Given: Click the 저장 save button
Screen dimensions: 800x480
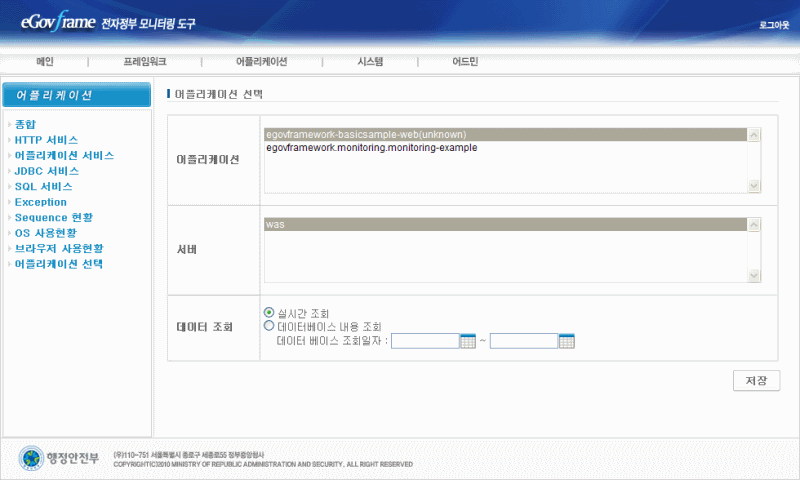Looking at the screenshot, I should [x=756, y=381].
